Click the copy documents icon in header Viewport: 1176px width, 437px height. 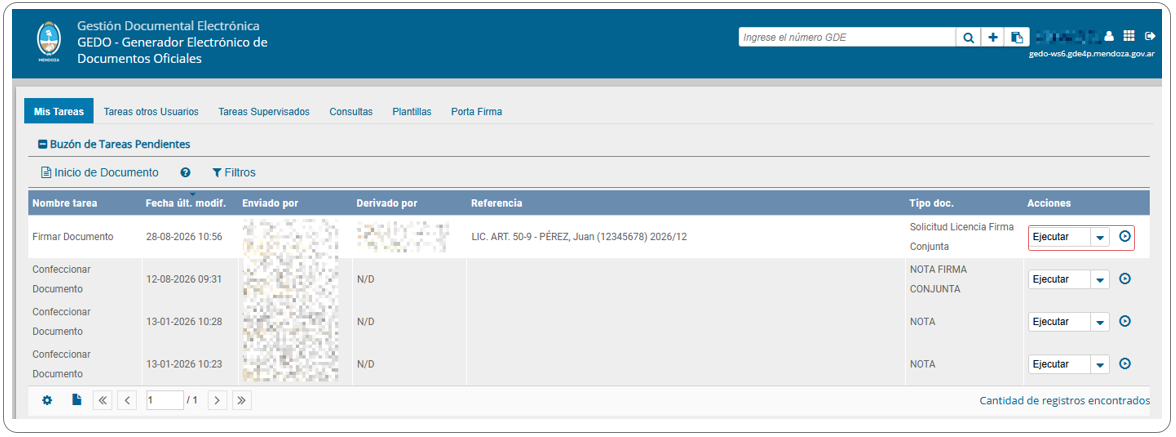[x=1016, y=37]
